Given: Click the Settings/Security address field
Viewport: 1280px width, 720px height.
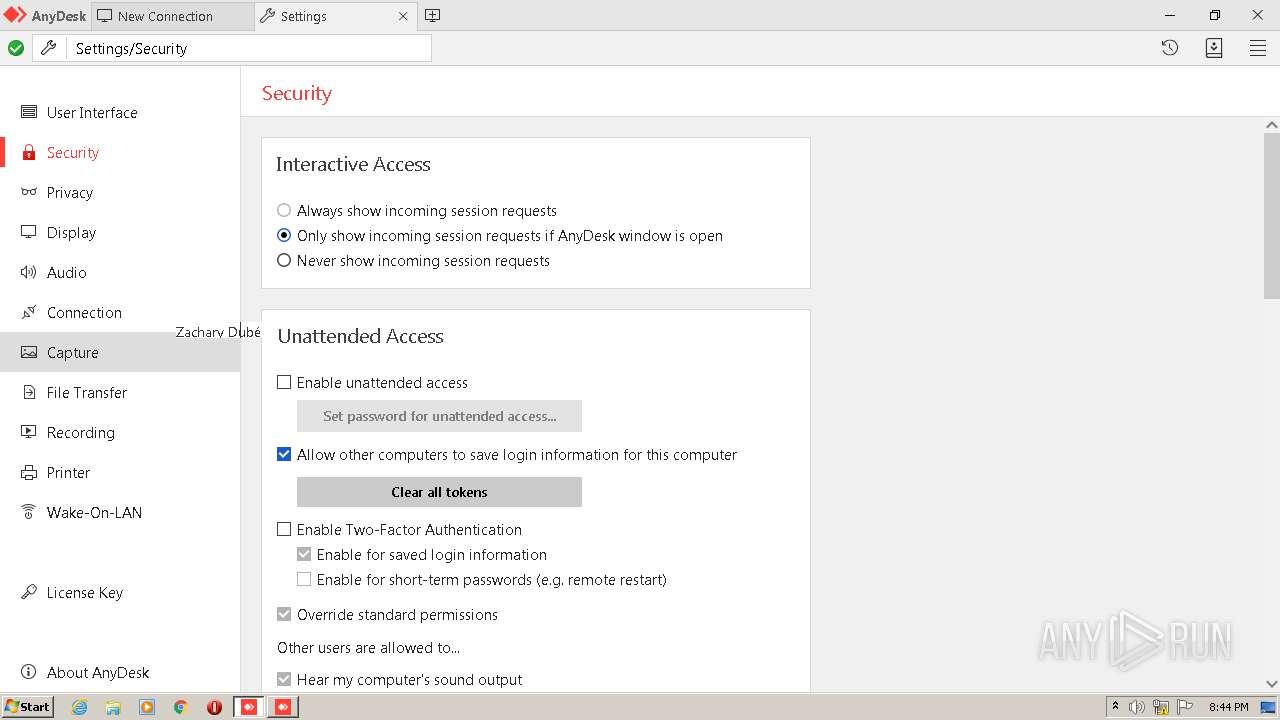Looking at the screenshot, I should [250, 48].
